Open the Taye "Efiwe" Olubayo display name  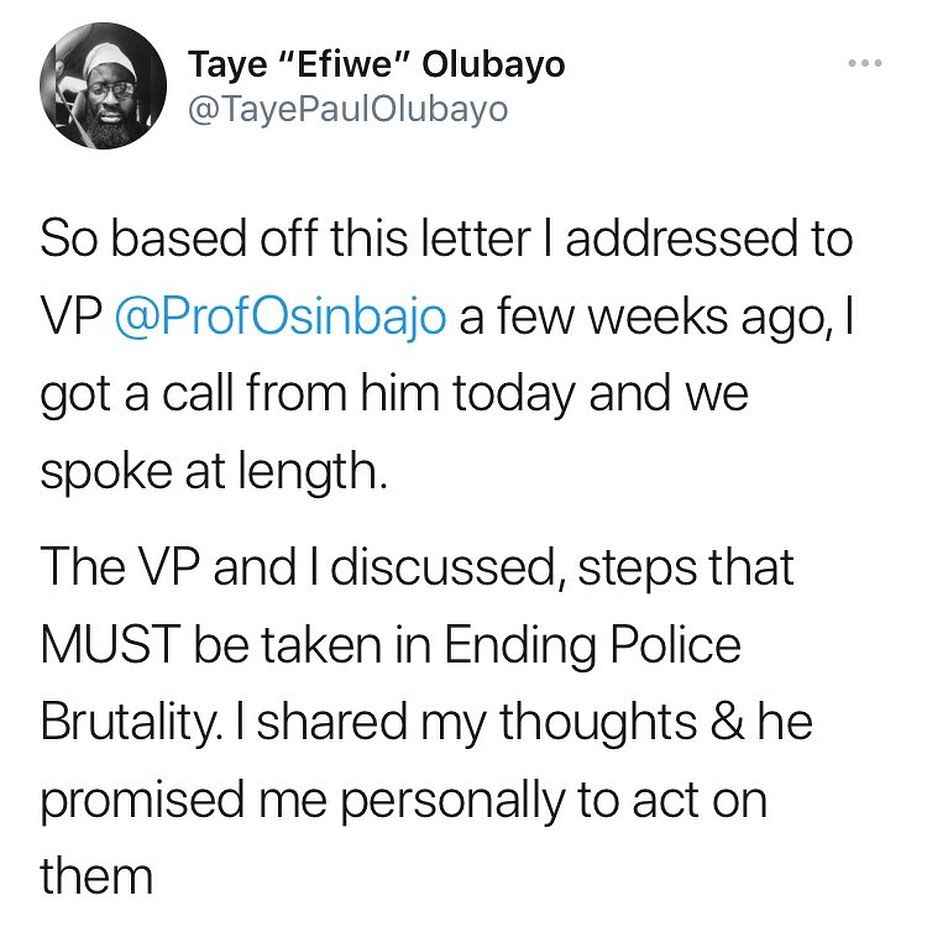pyautogui.click(x=377, y=64)
